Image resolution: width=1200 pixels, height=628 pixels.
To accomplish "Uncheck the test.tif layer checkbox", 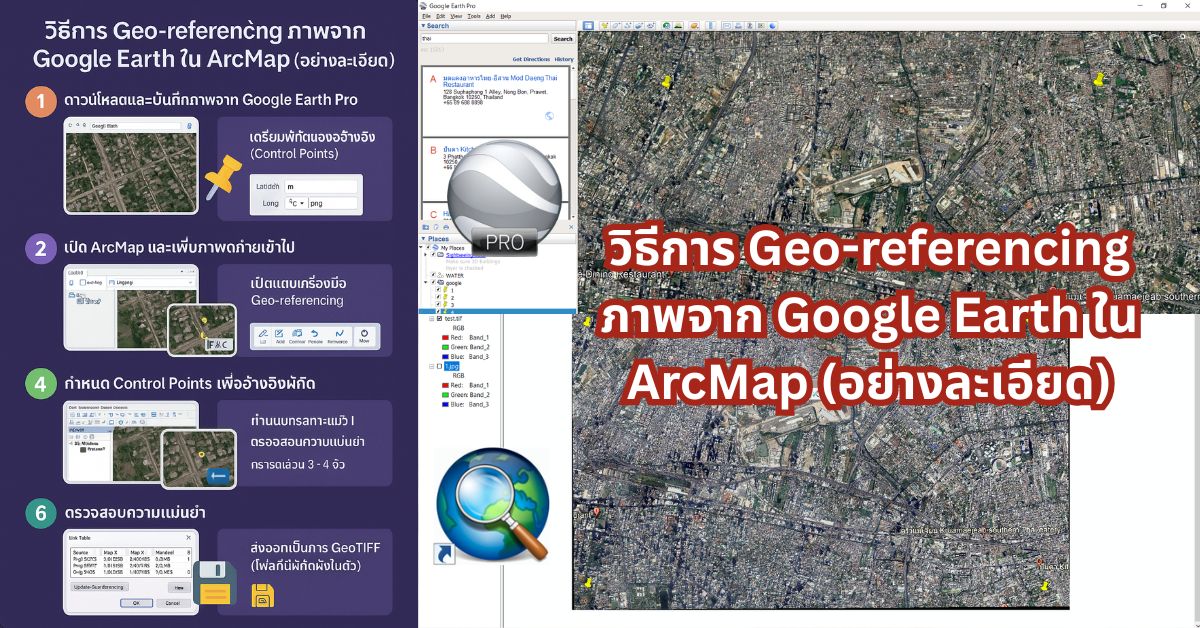I will coord(440,319).
